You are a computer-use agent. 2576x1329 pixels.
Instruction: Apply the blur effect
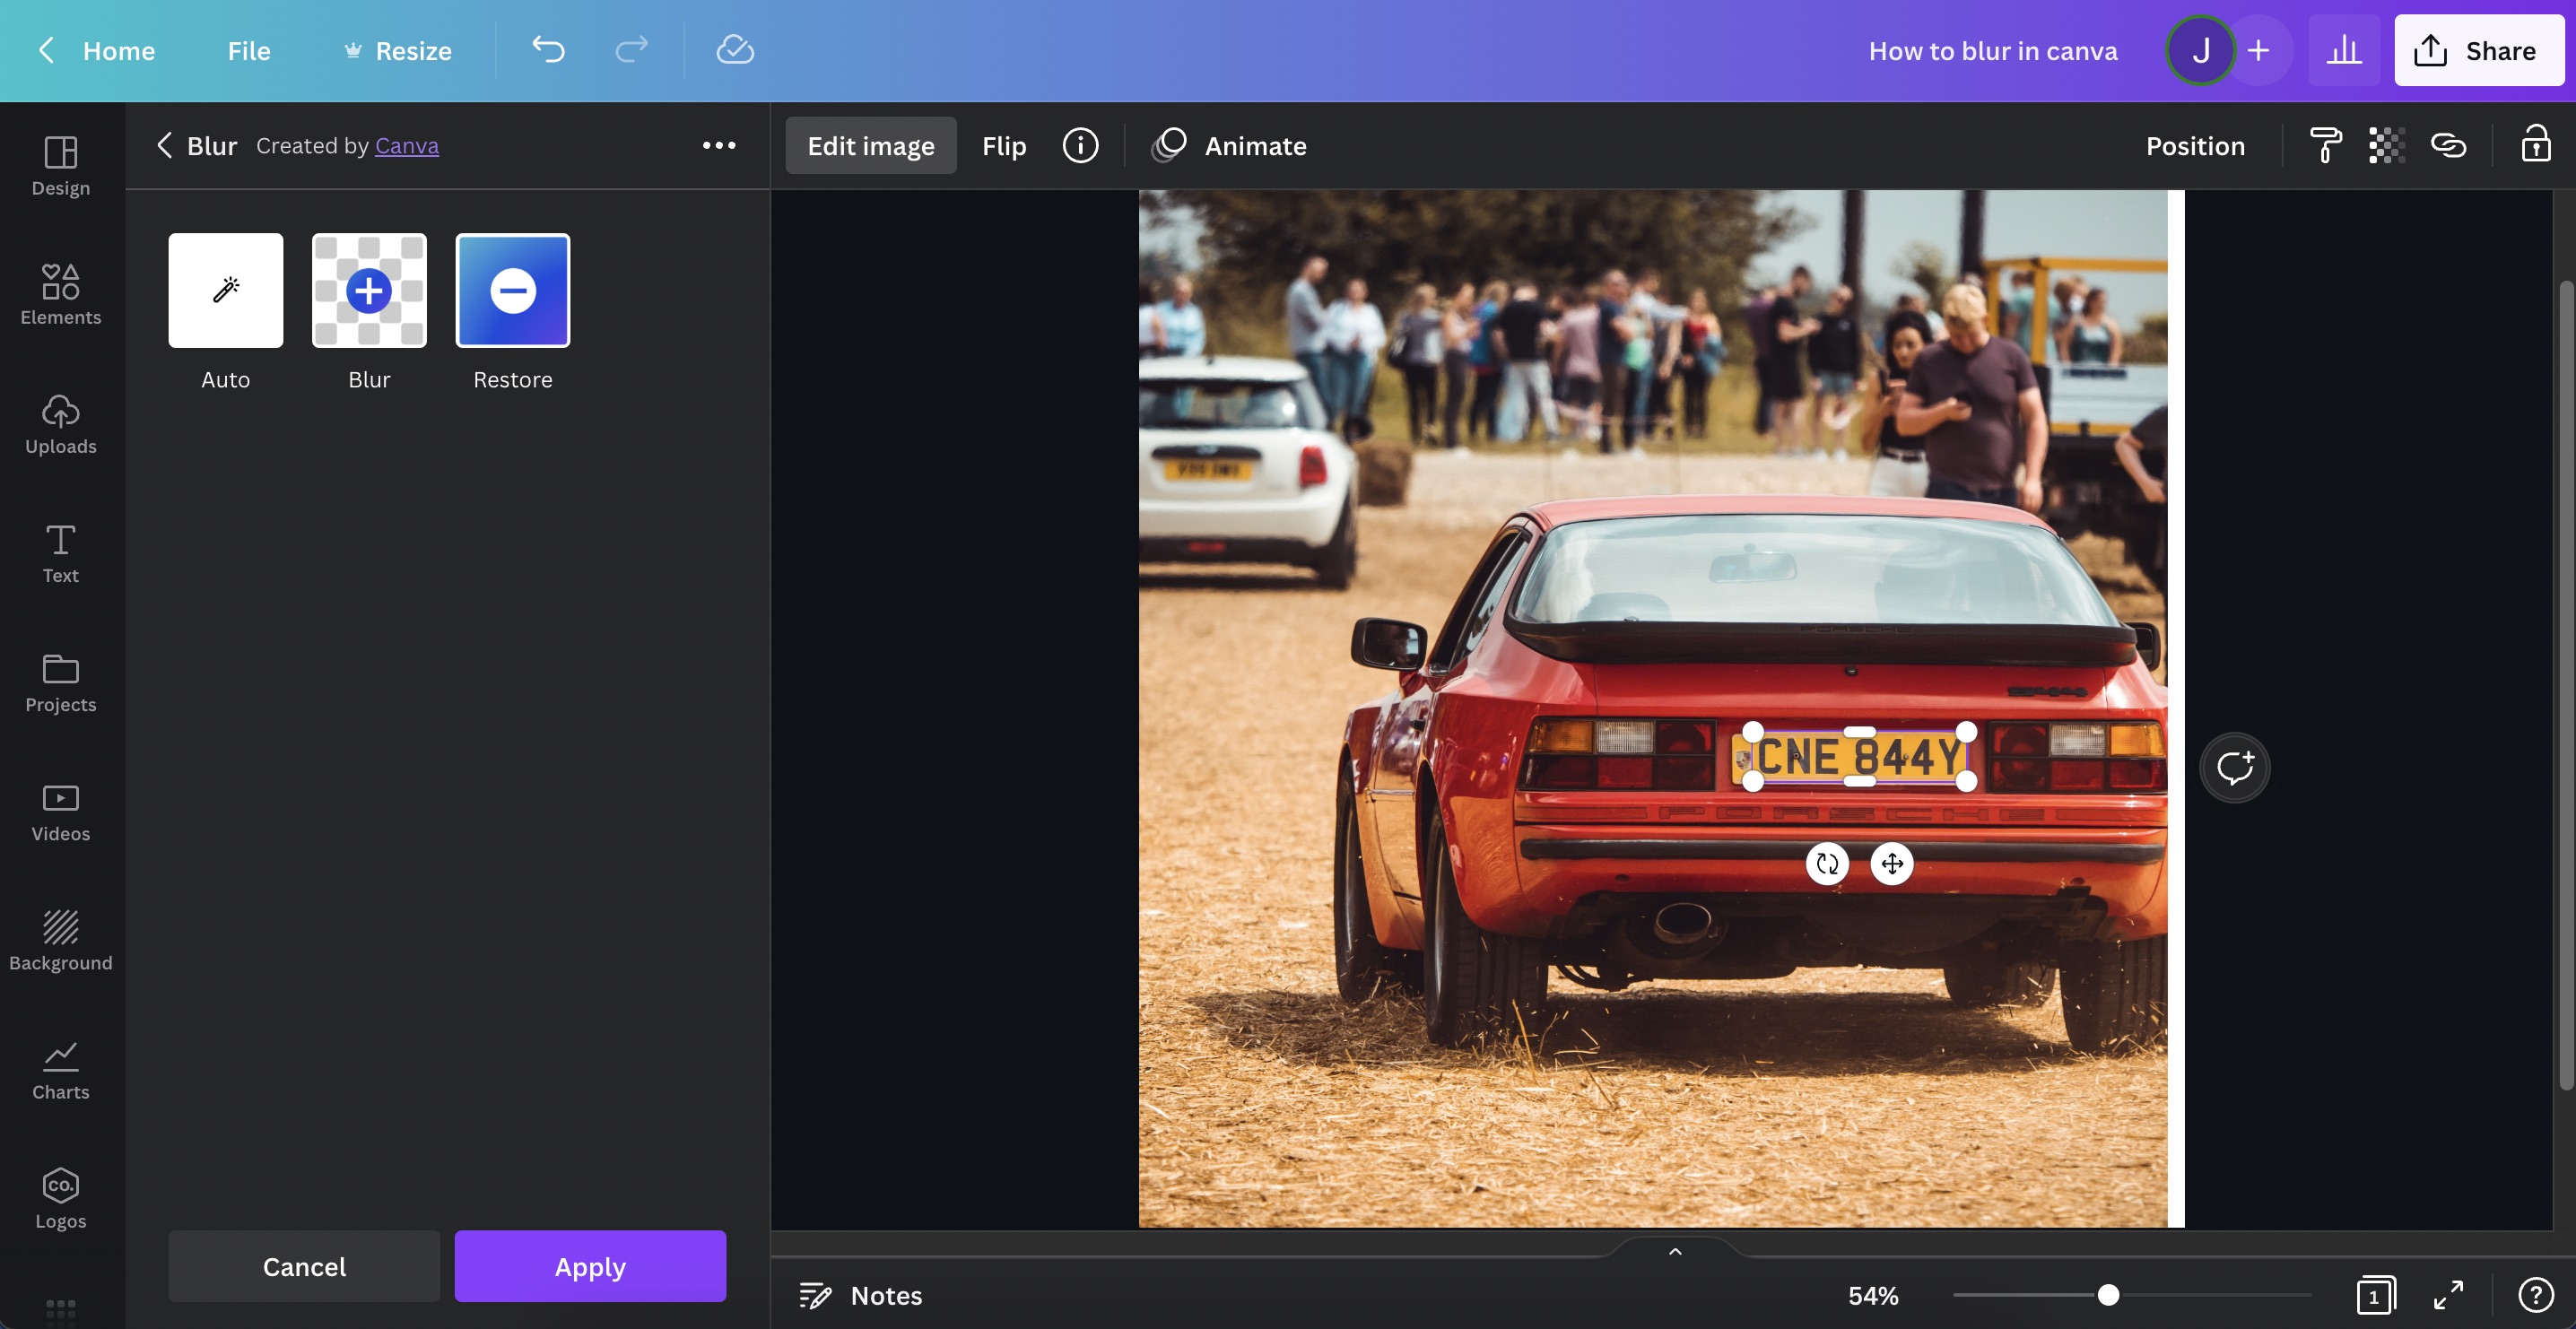[x=590, y=1266]
